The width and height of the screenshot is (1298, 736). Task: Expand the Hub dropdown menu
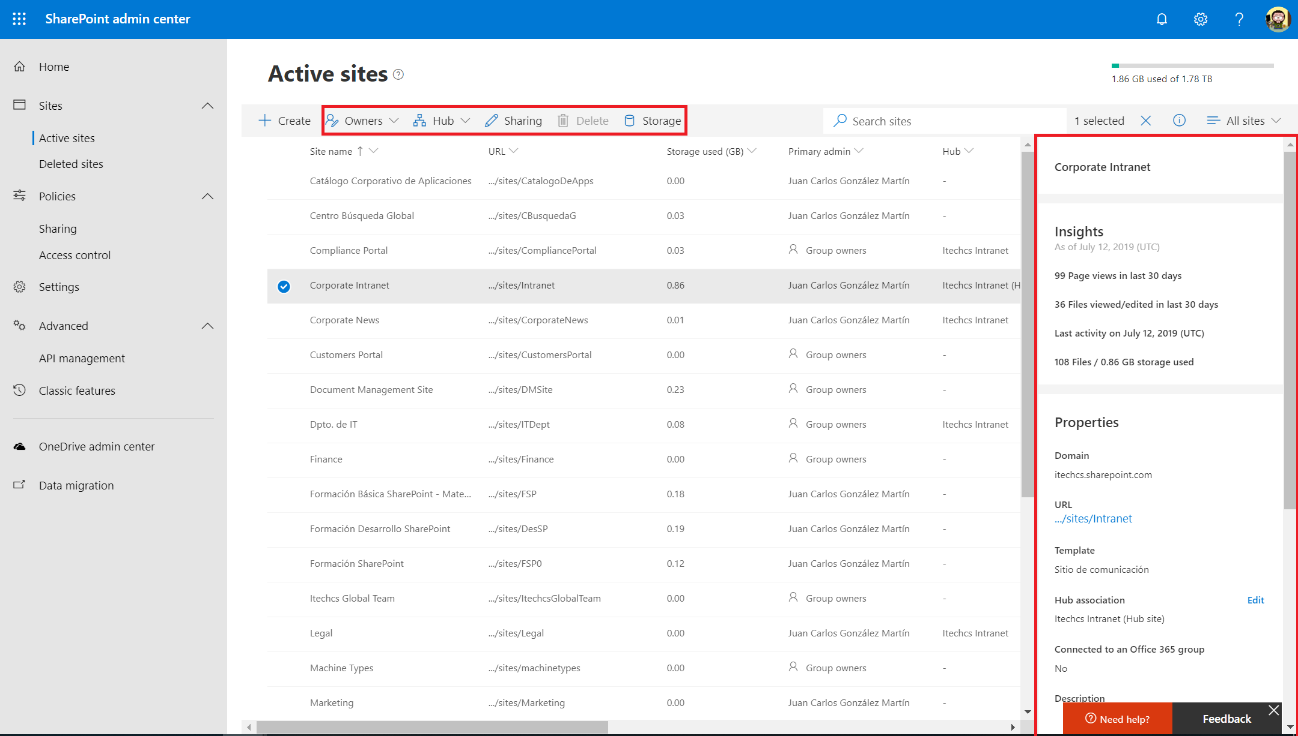click(x=441, y=121)
